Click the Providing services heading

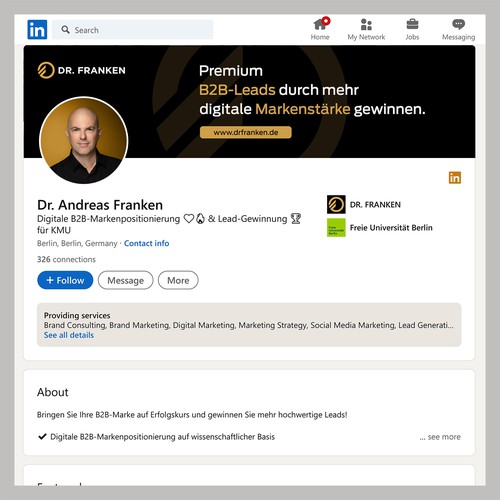pyautogui.click(x=77, y=315)
